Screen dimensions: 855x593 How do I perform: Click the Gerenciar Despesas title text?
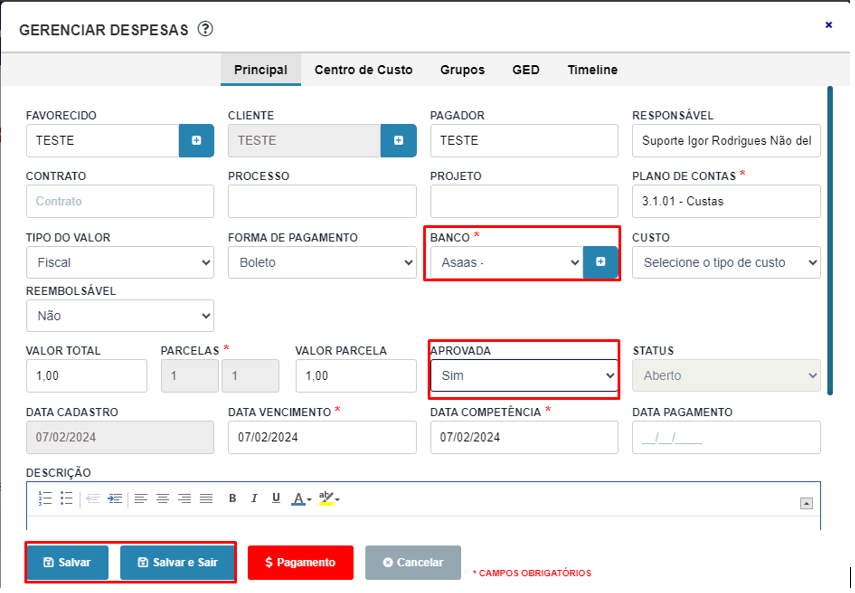pos(104,29)
